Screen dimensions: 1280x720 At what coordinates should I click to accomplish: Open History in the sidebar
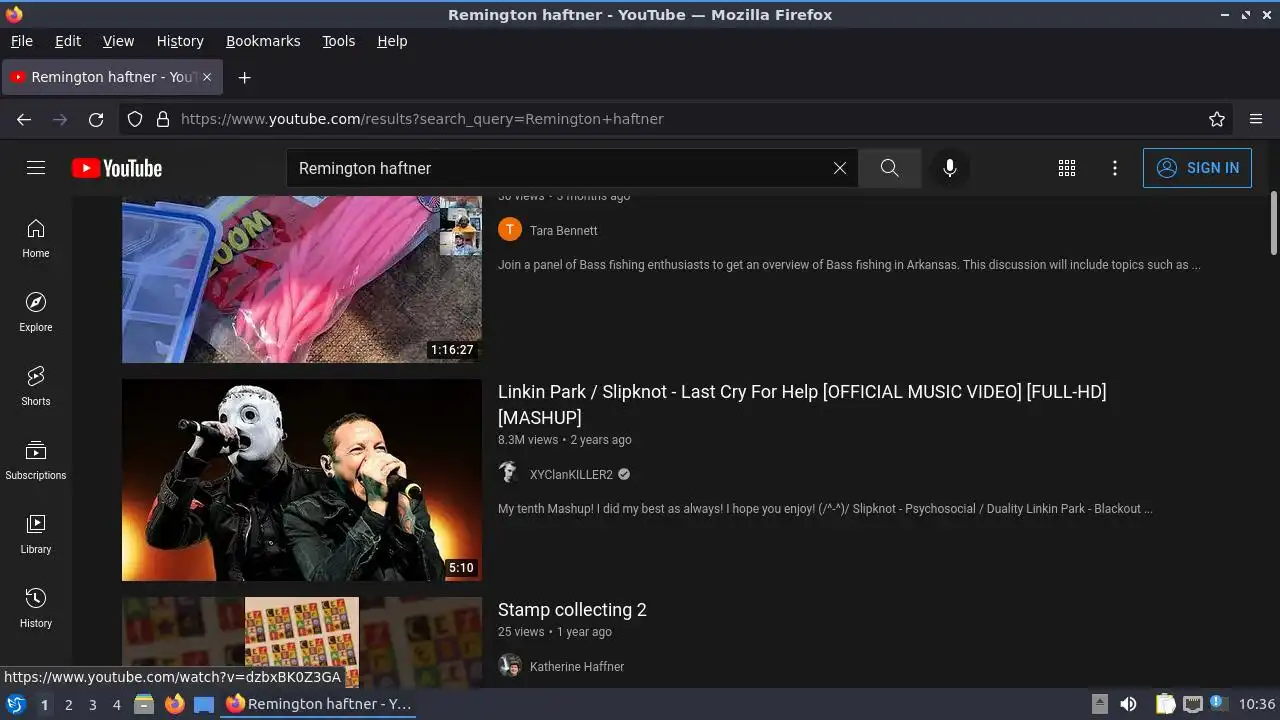coord(36,608)
